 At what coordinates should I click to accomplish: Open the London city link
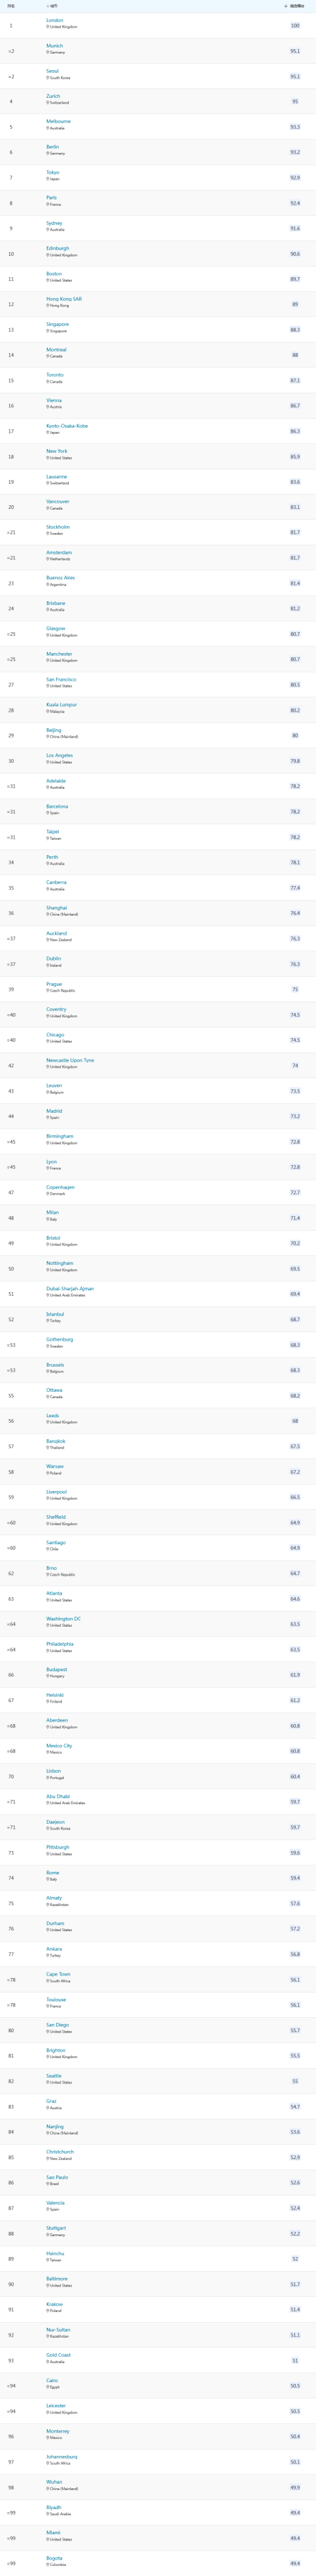(x=55, y=20)
